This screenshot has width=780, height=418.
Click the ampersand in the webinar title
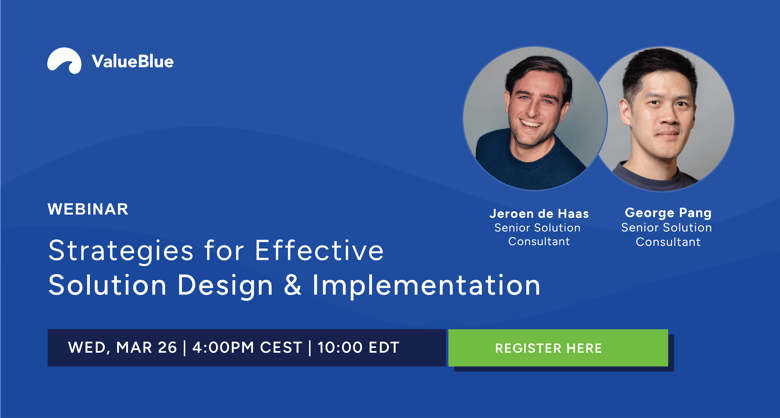tap(291, 285)
